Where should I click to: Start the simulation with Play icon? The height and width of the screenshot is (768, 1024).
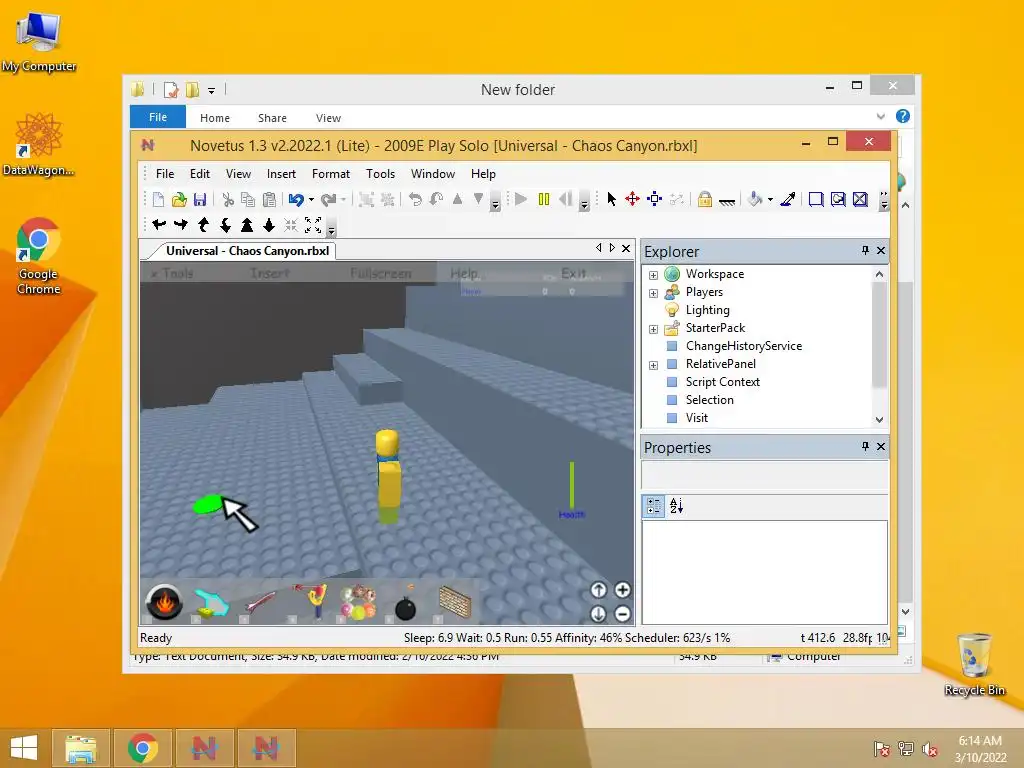(520, 199)
